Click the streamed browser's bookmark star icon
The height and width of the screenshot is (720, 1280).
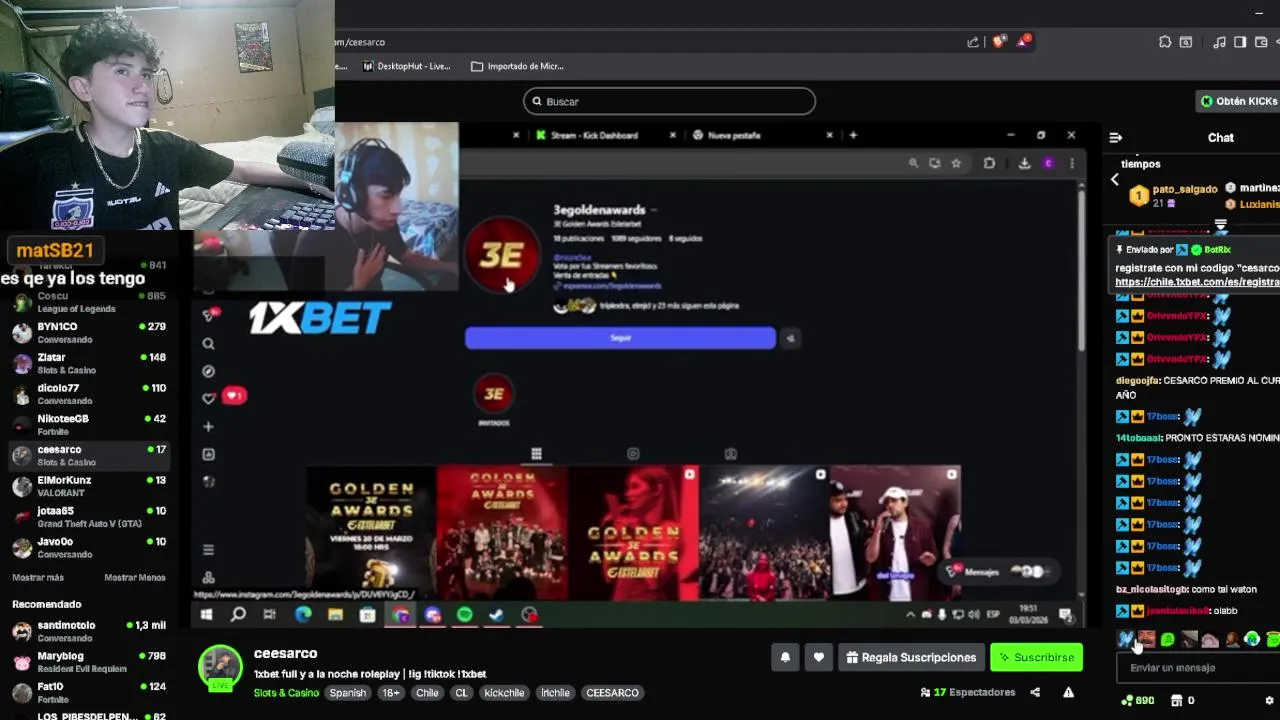pyautogui.click(x=956, y=163)
